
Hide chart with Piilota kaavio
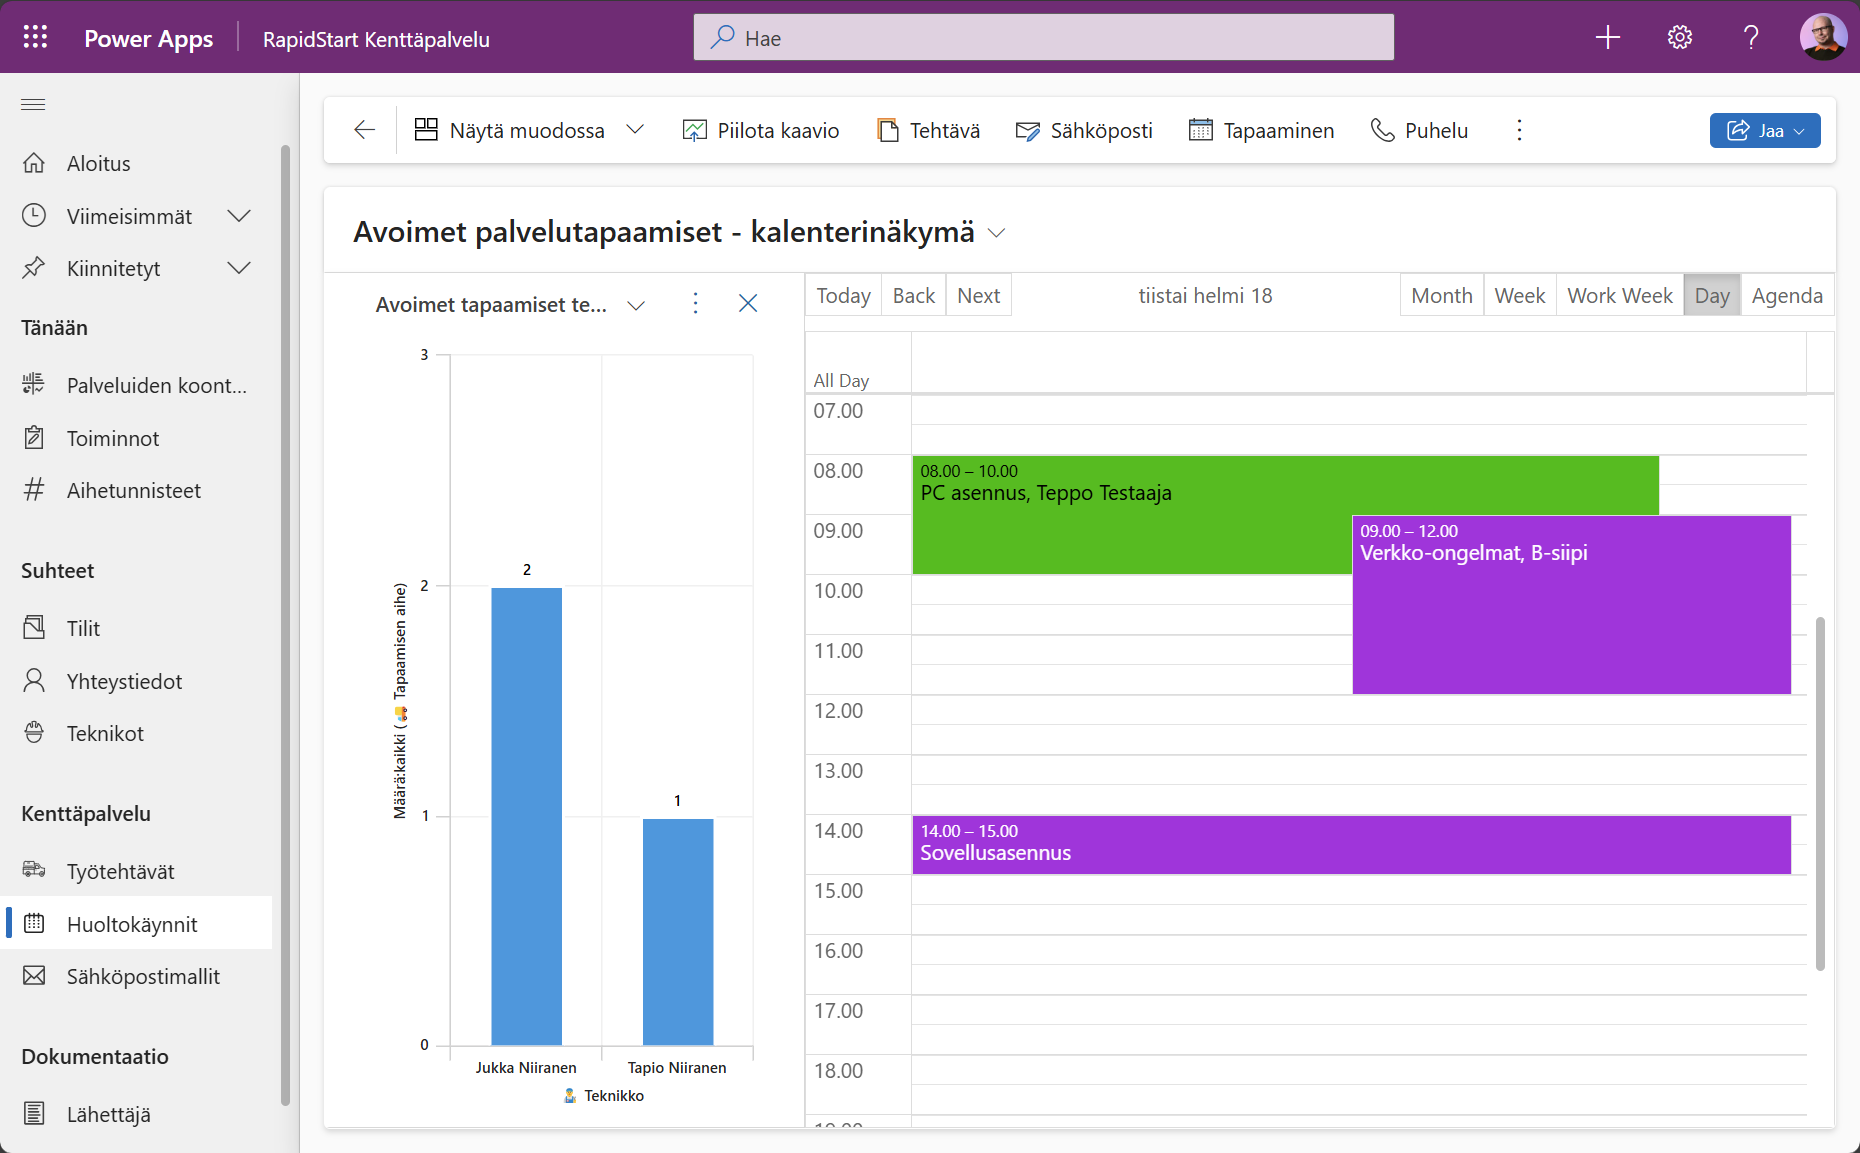761,130
